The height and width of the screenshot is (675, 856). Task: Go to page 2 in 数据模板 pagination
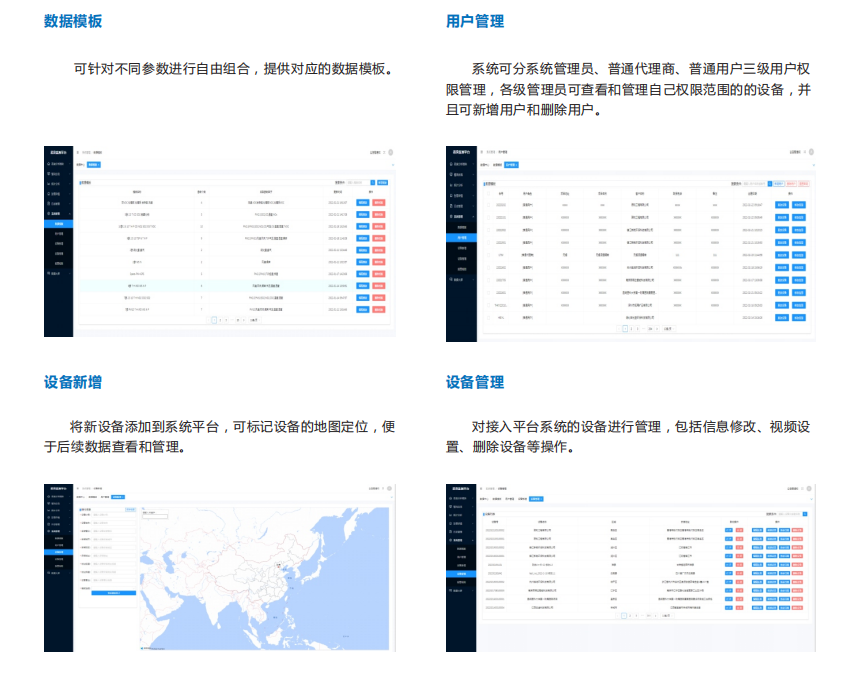pyautogui.click(x=220, y=320)
